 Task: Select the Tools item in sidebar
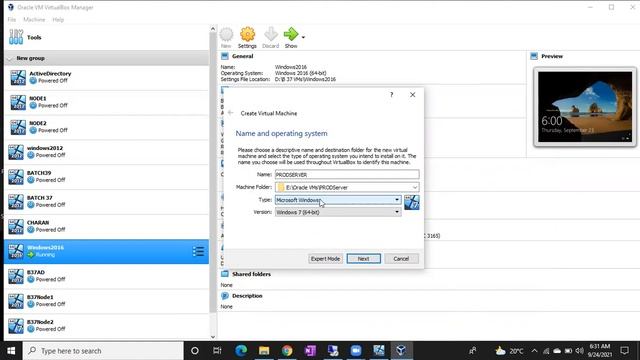pyautogui.click(x=106, y=37)
